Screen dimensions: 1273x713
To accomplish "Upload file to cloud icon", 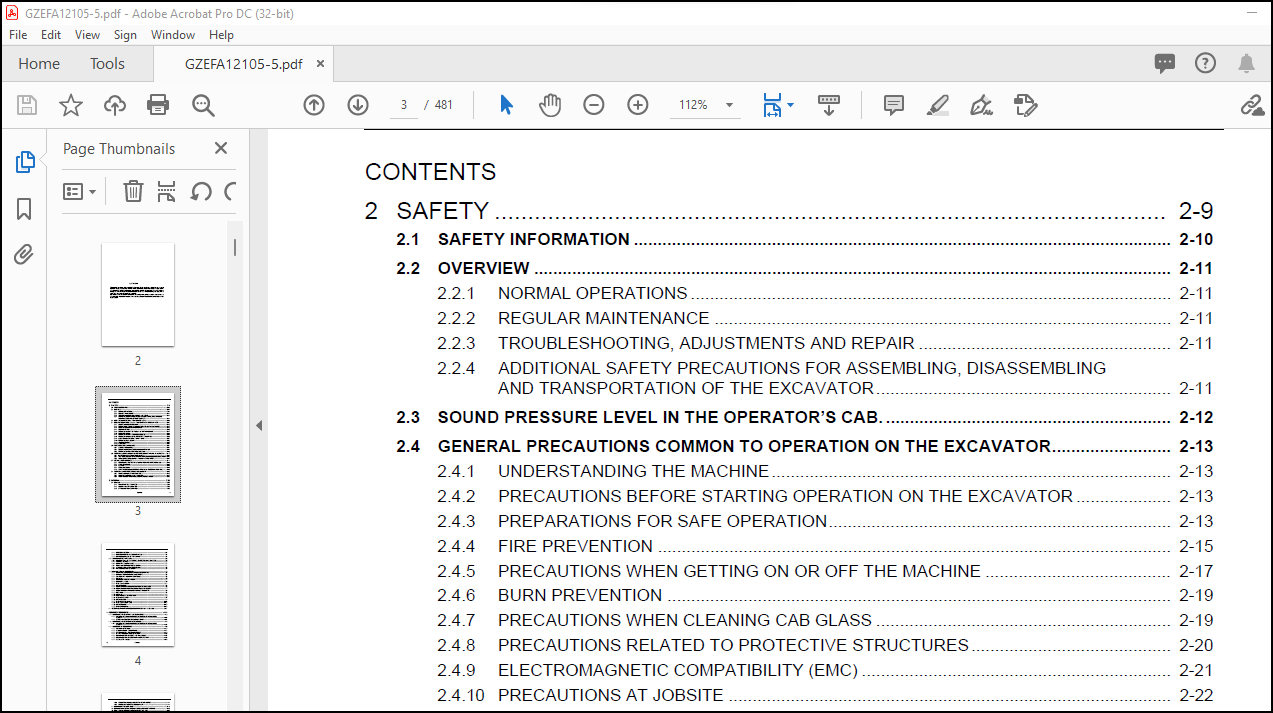I will pos(115,105).
